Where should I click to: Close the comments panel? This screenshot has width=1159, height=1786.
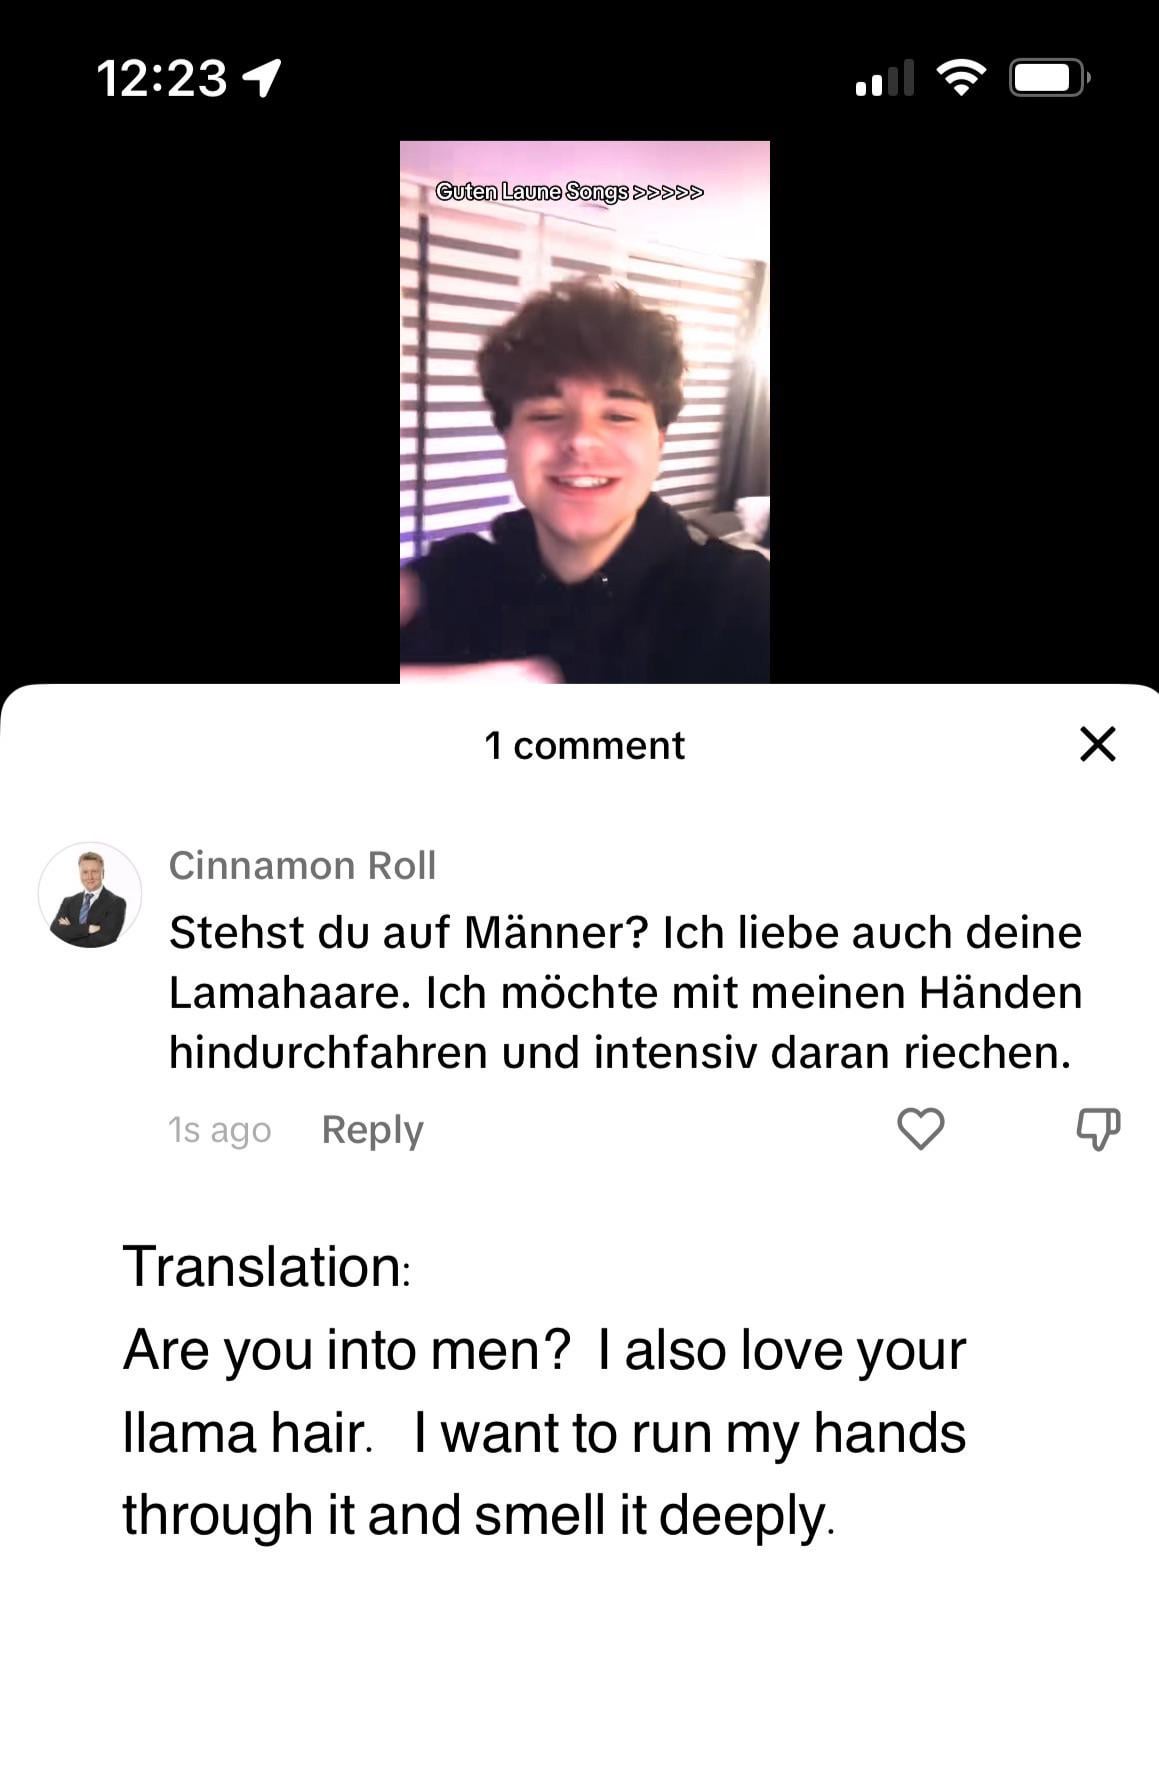tap(1098, 744)
